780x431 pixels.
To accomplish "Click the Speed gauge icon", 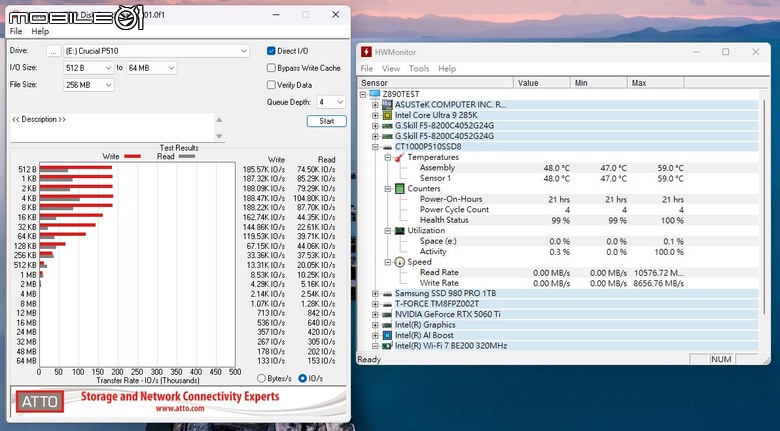I will point(399,262).
